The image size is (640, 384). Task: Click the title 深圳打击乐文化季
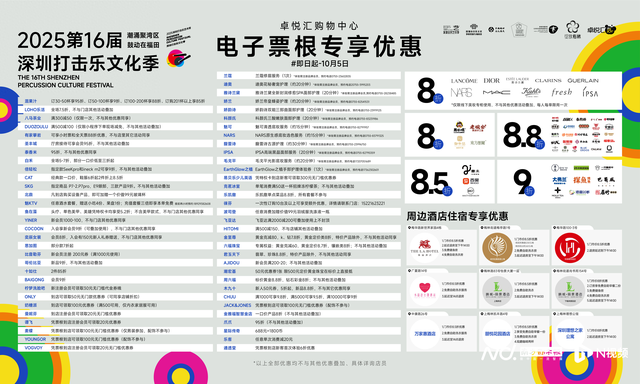88,63
